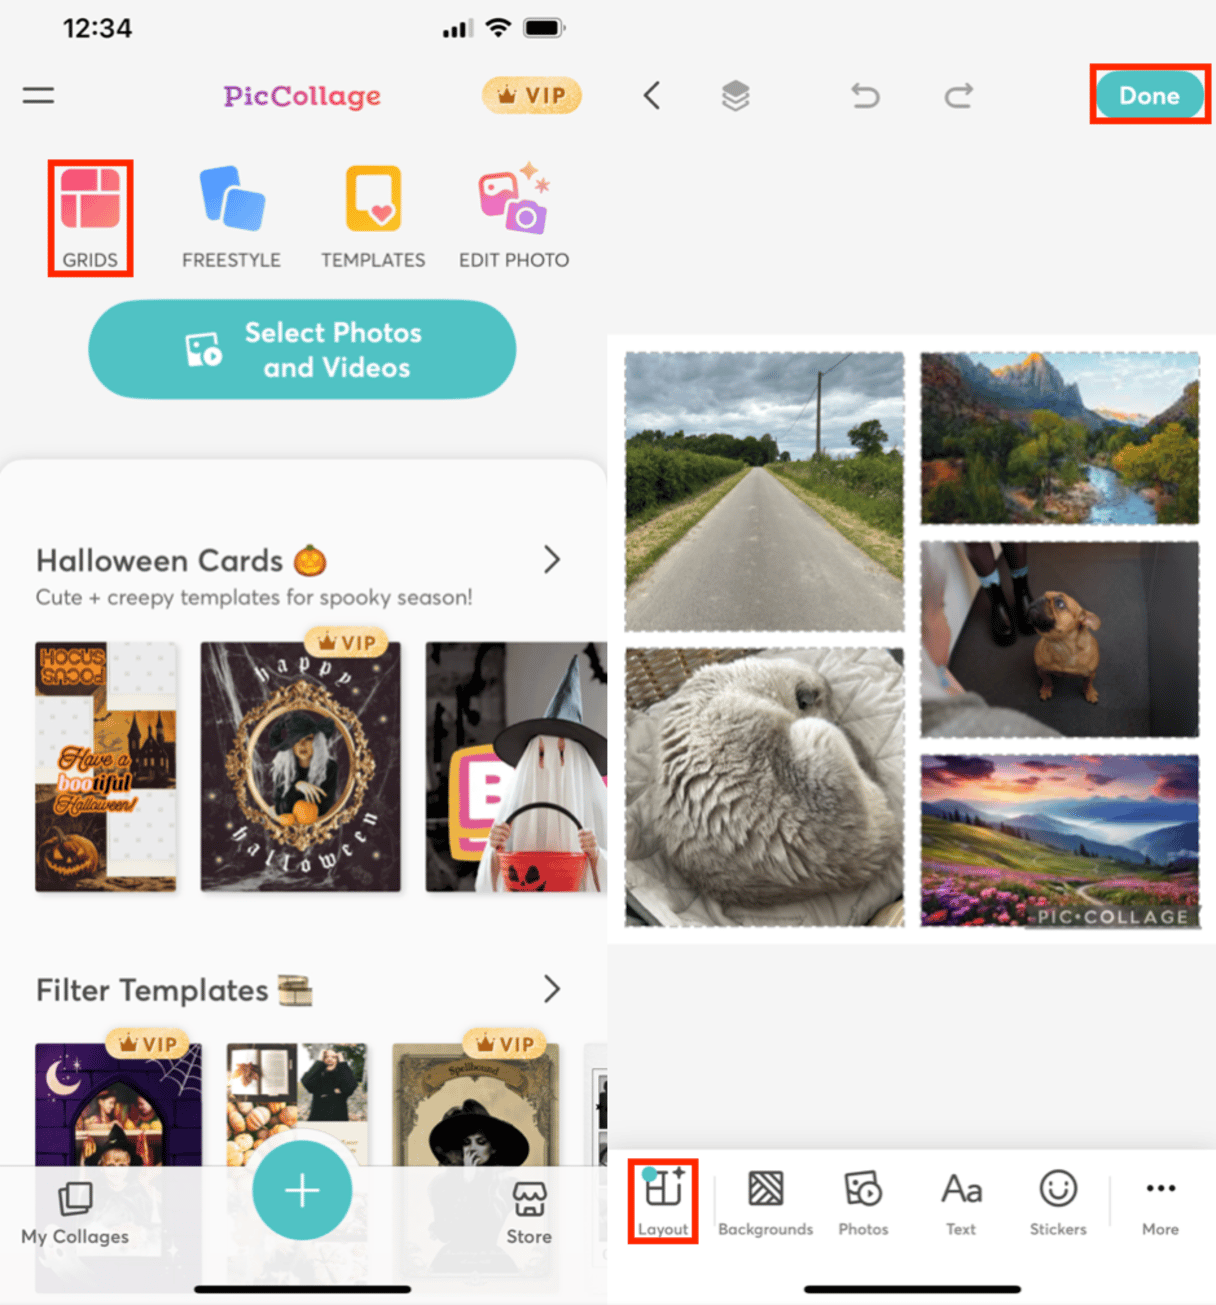Viewport: 1216px width, 1305px height.
Task: Tap the VIP crown badge in header
Action: (532, 95)
